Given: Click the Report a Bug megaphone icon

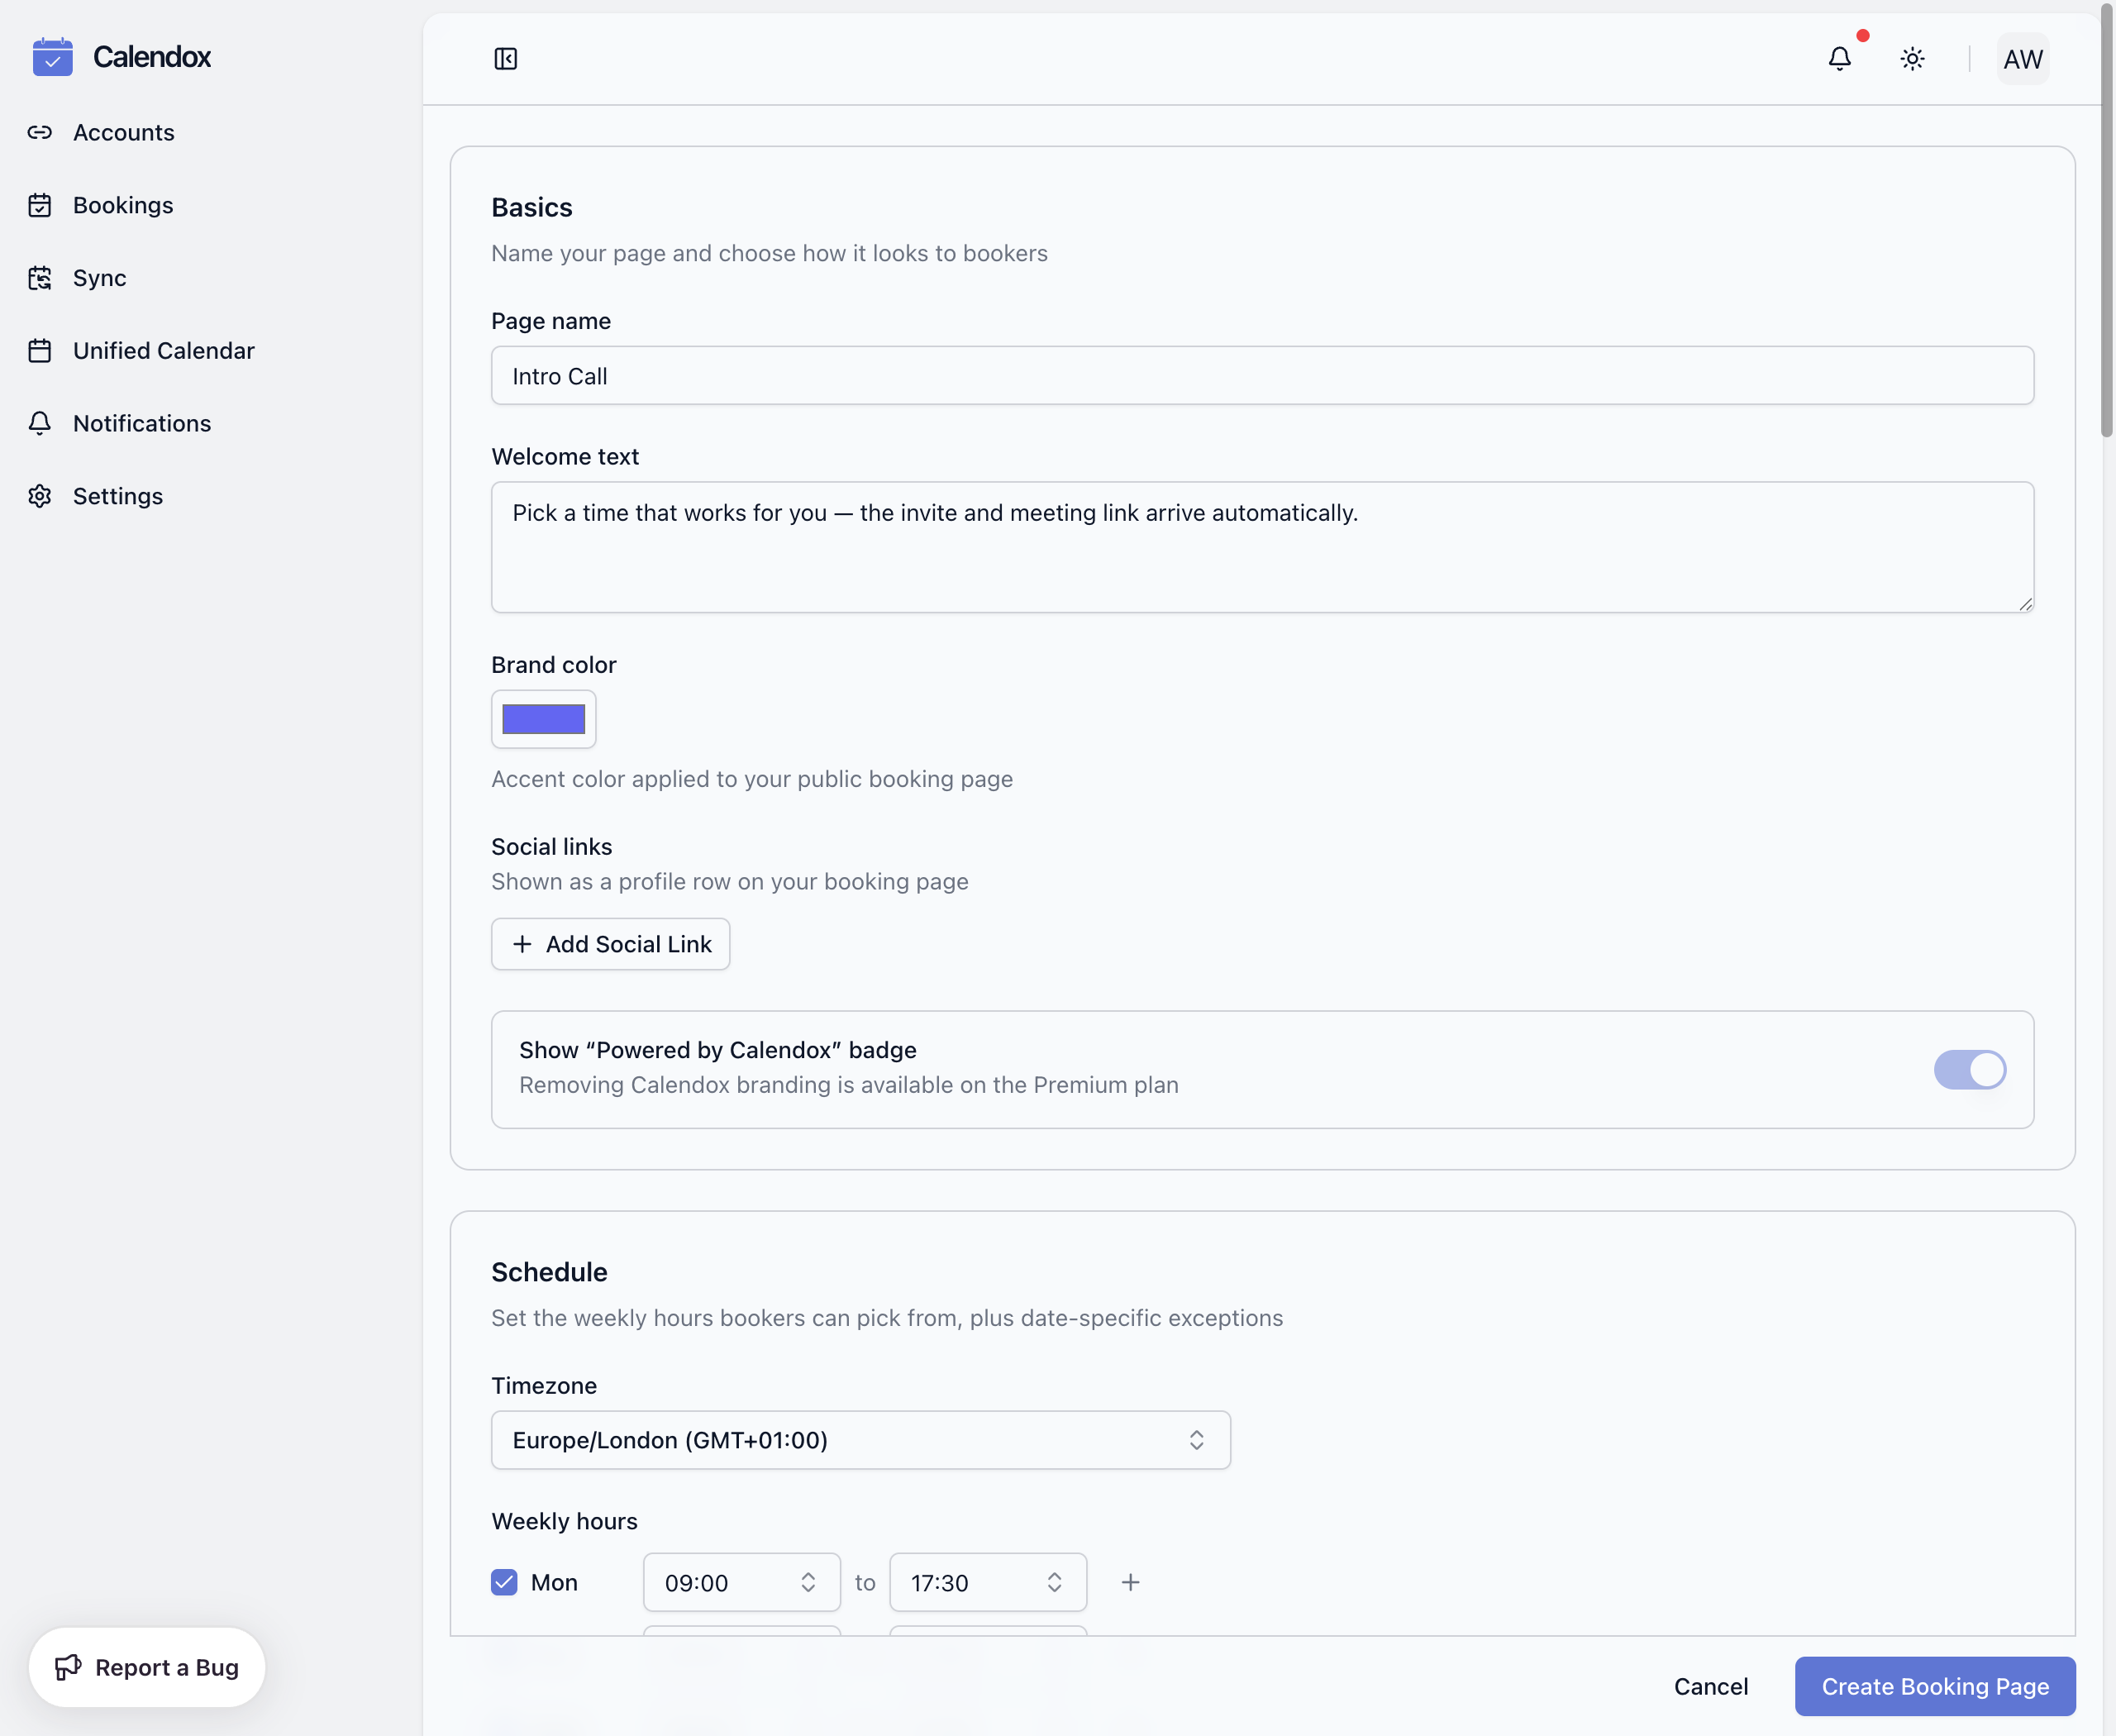Looking at the screenshot, I should pyautogui.click(x=68, y=1667).
